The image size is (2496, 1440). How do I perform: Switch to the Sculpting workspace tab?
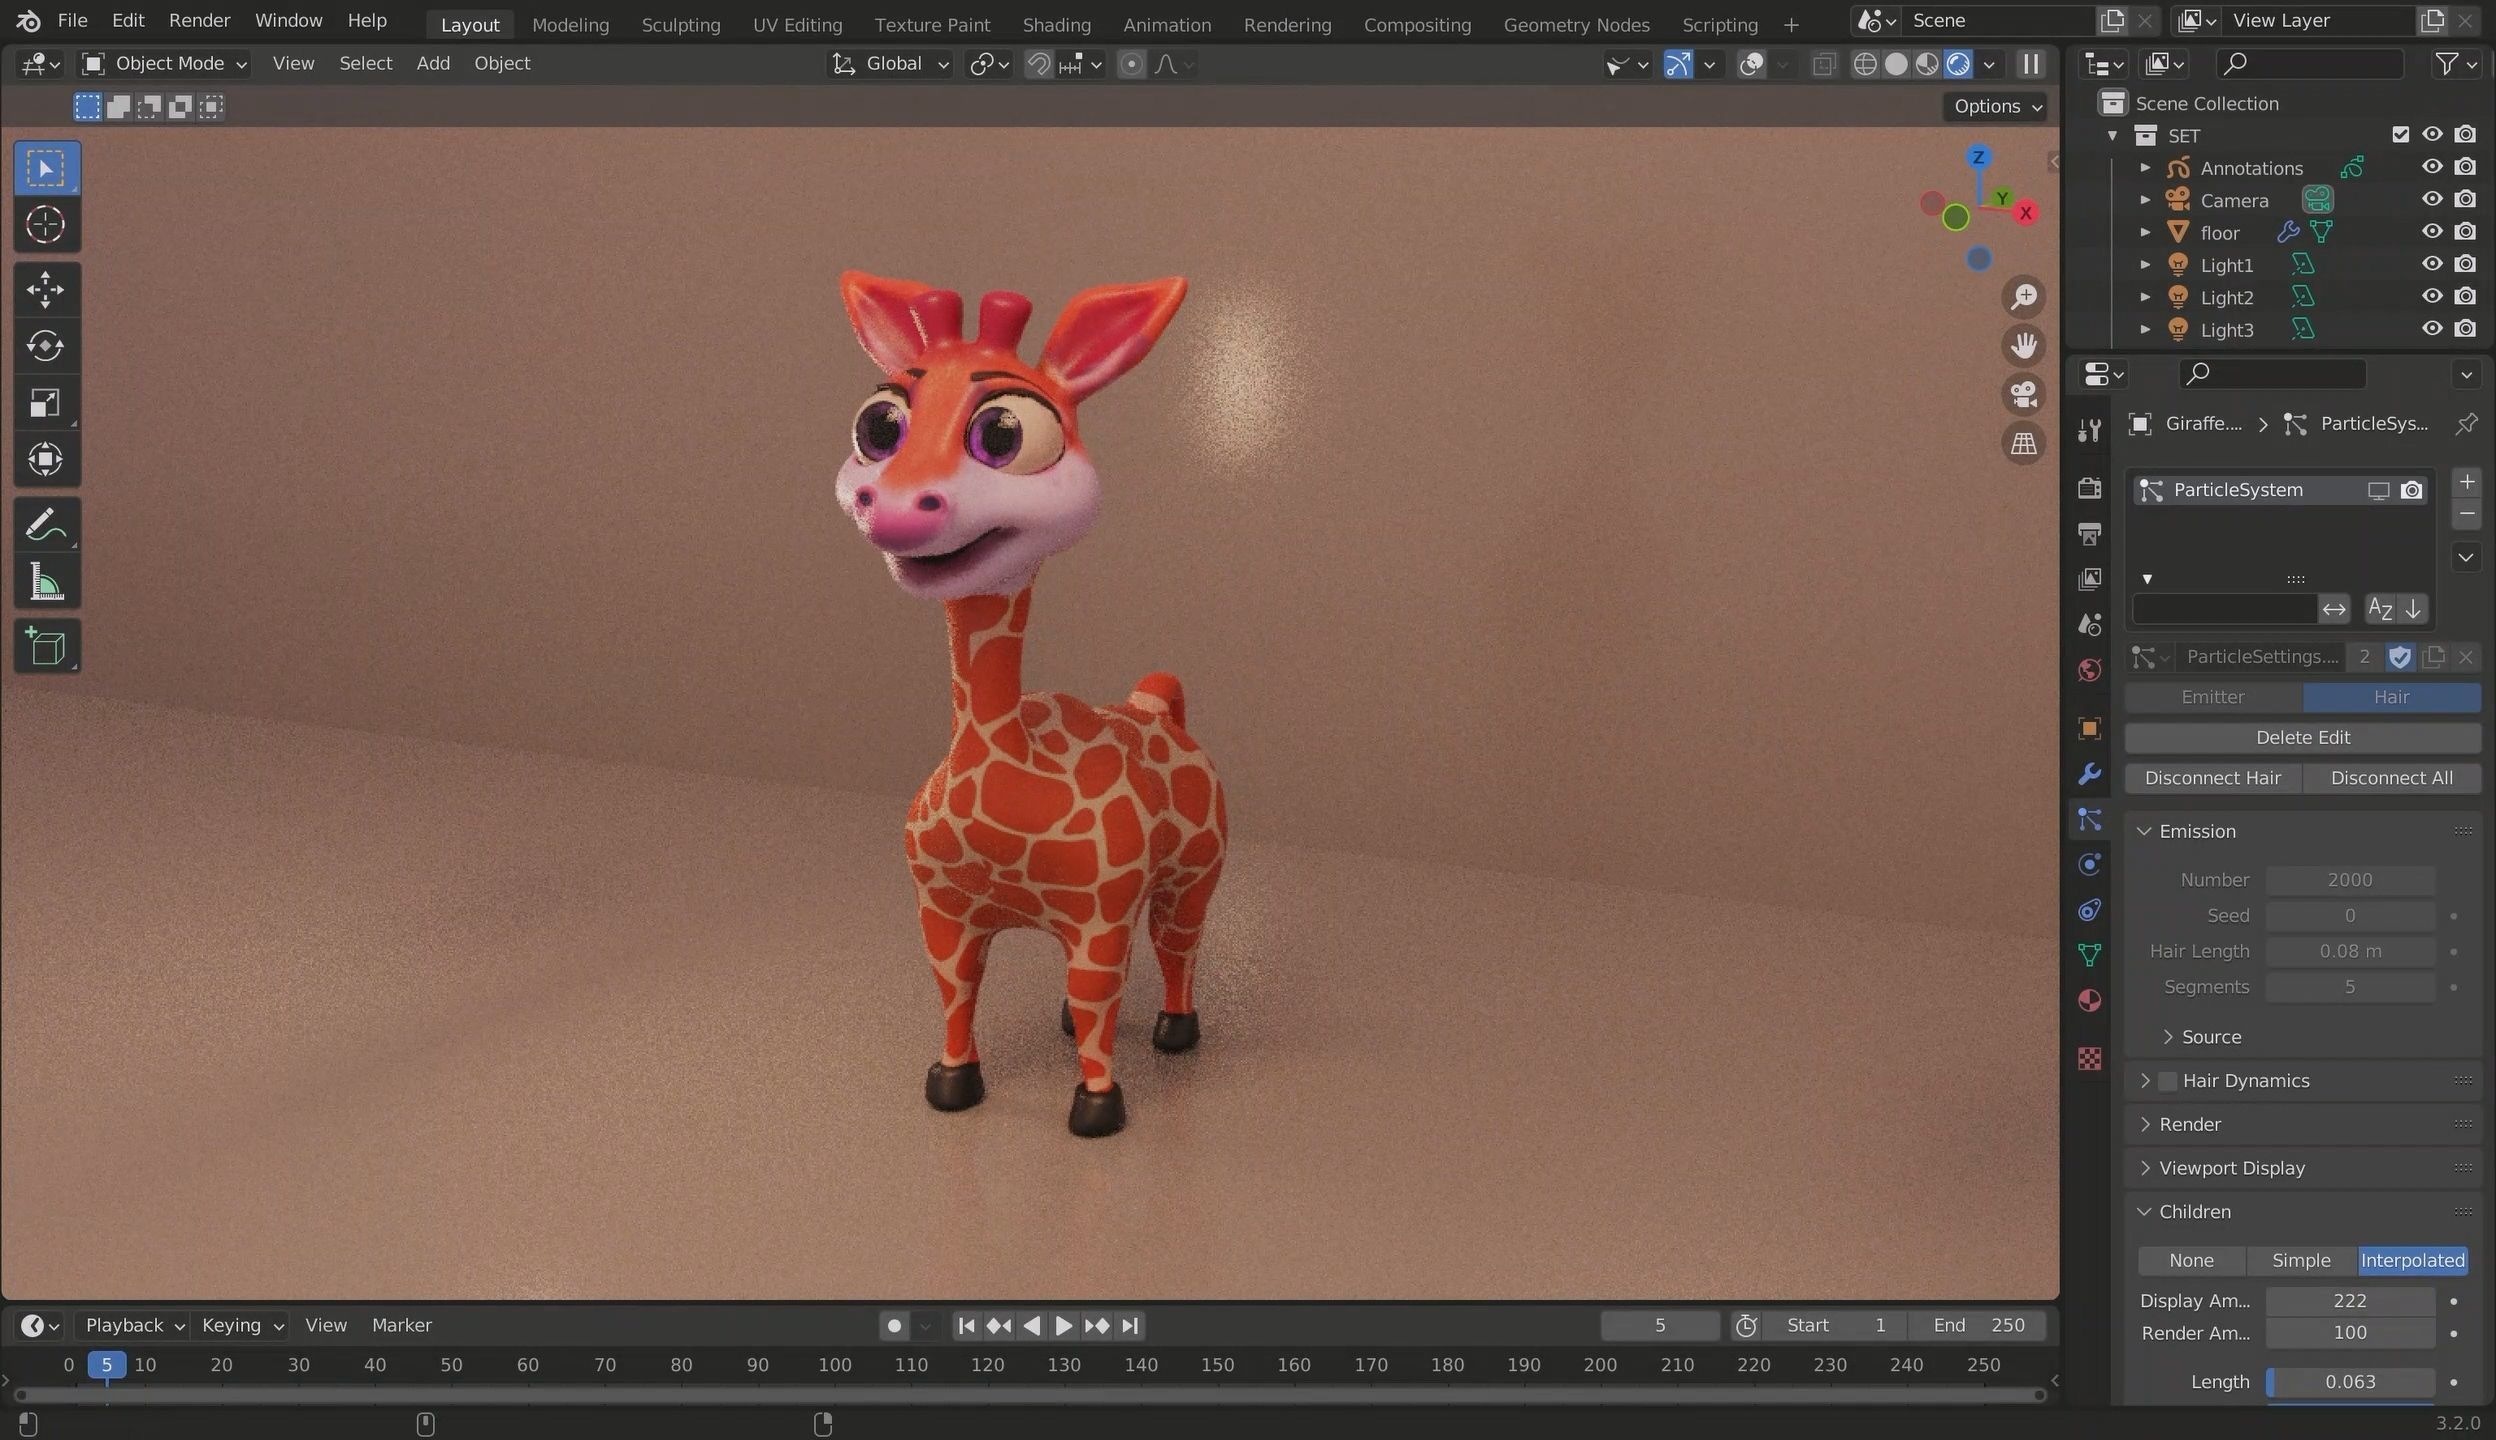[680, 24]
